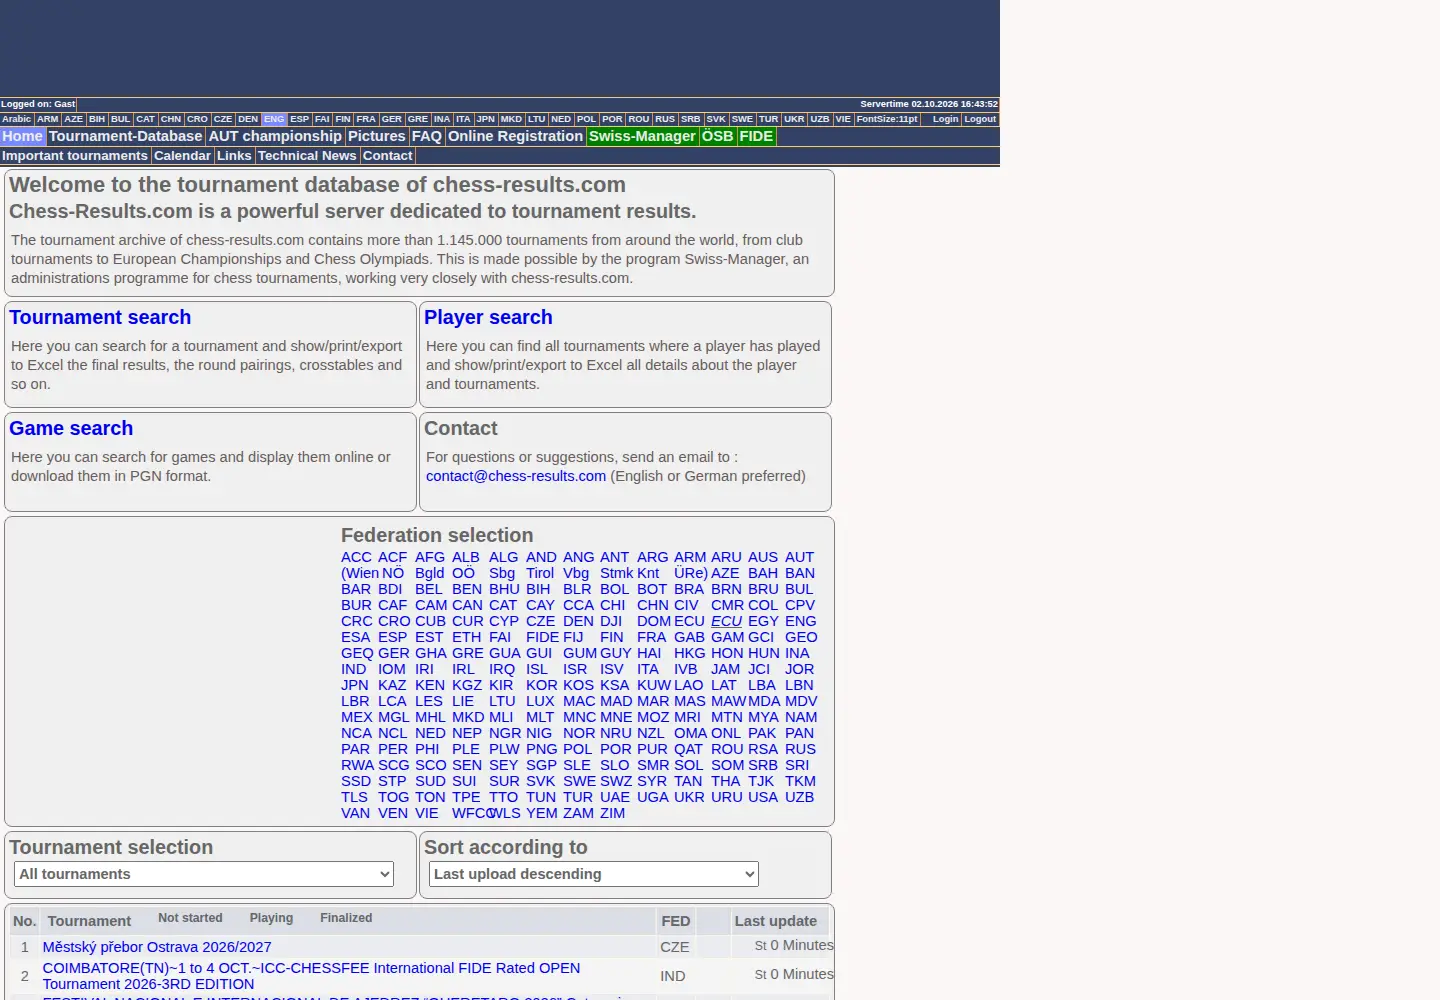Open COIMBATORE(TN) ICC-CHESSFEE tournament link
This screenshot has width=1440, height=1000.
[311, 976]
